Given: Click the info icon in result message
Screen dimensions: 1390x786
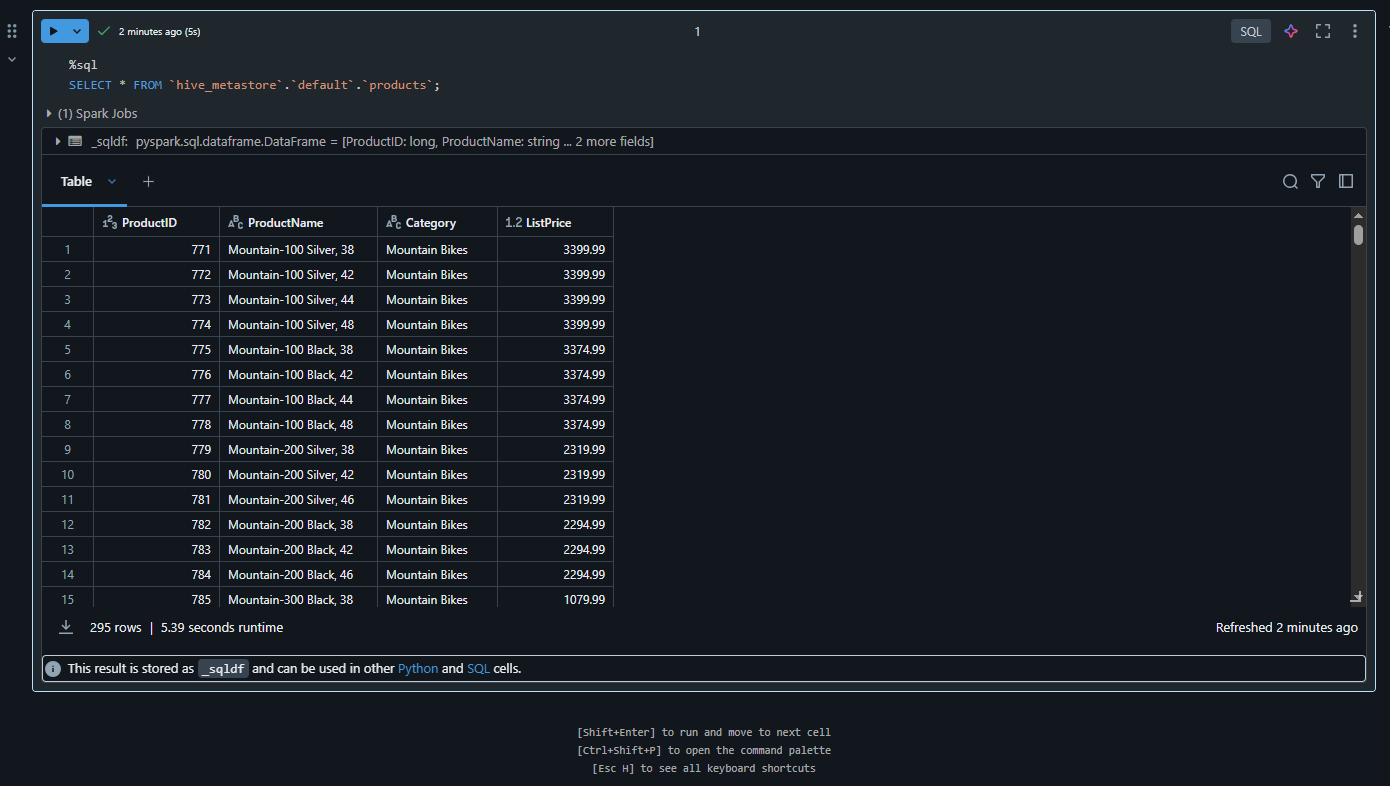Looking at the screenshot, I should click(53, 668).
